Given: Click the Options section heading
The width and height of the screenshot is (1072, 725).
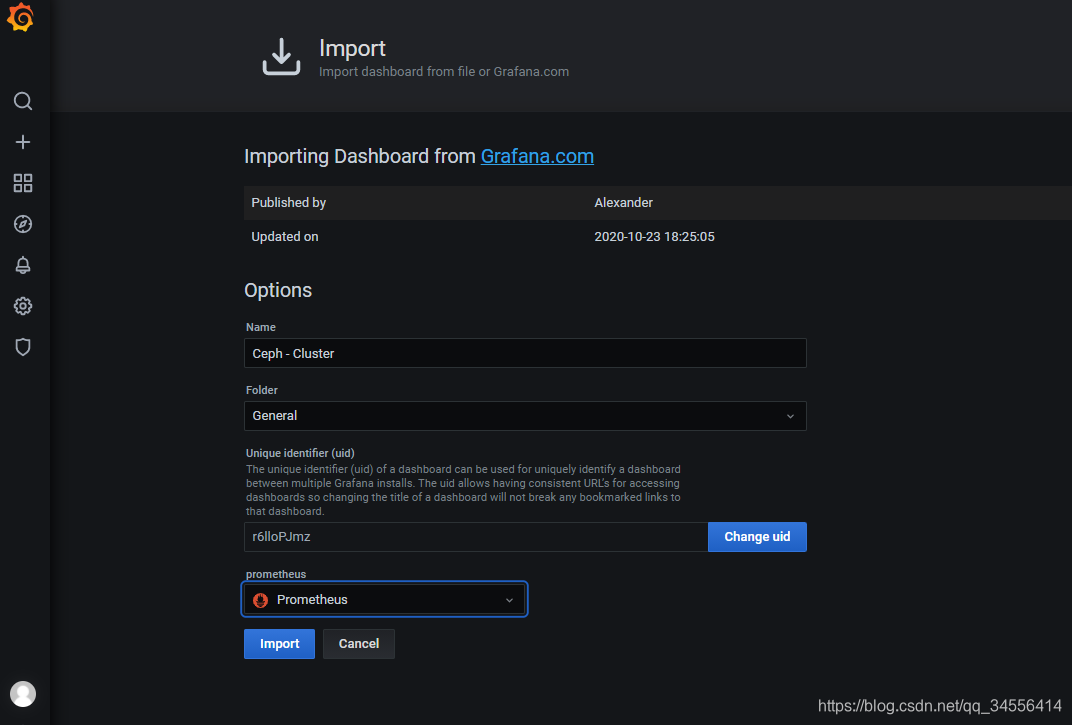Looking at the screenshot, I should (x=278, y=290).
